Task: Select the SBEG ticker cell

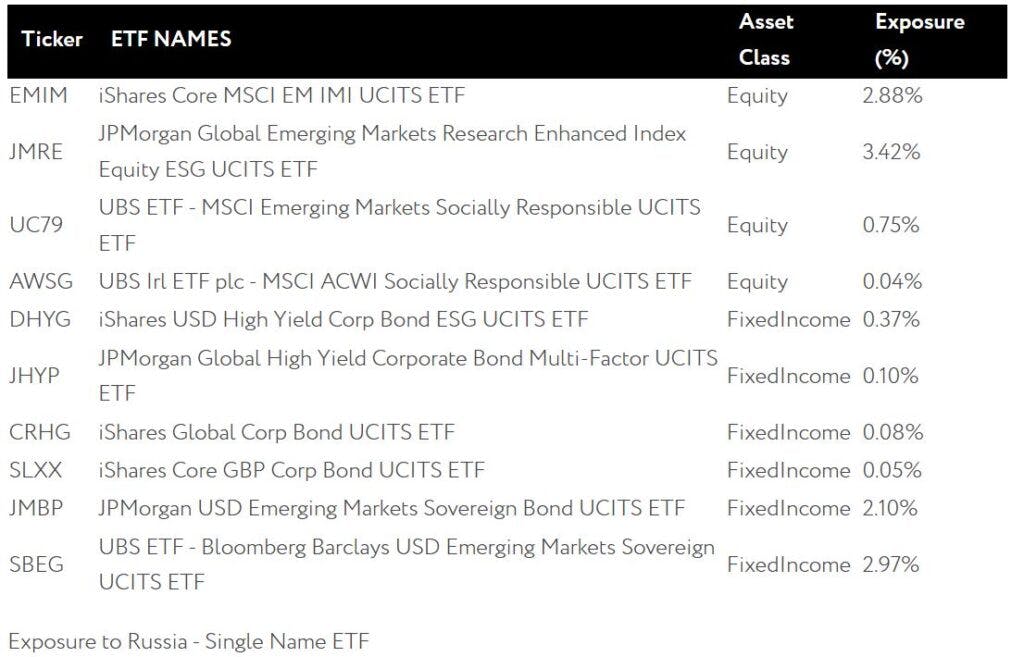Action: [x=37, y=564]
